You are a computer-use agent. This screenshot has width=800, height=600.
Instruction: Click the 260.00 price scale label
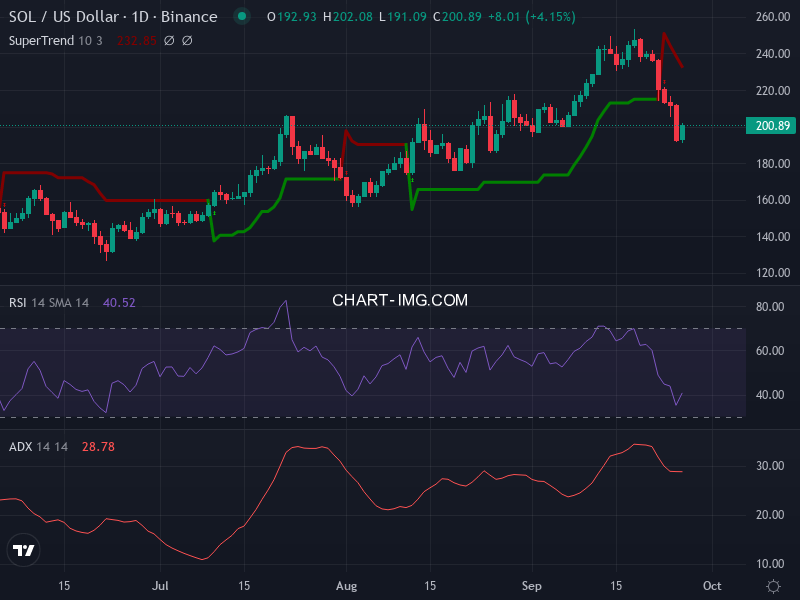[773, 18]
